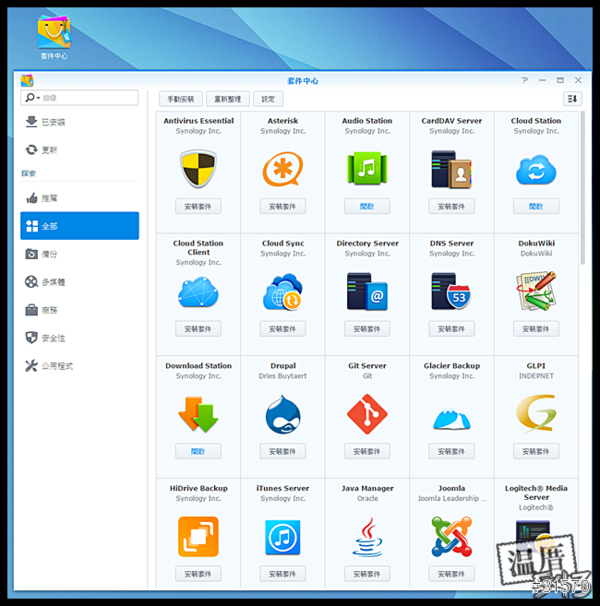Click the HiDrive Backup icon
600x606 pixels.
click(198, 537)
